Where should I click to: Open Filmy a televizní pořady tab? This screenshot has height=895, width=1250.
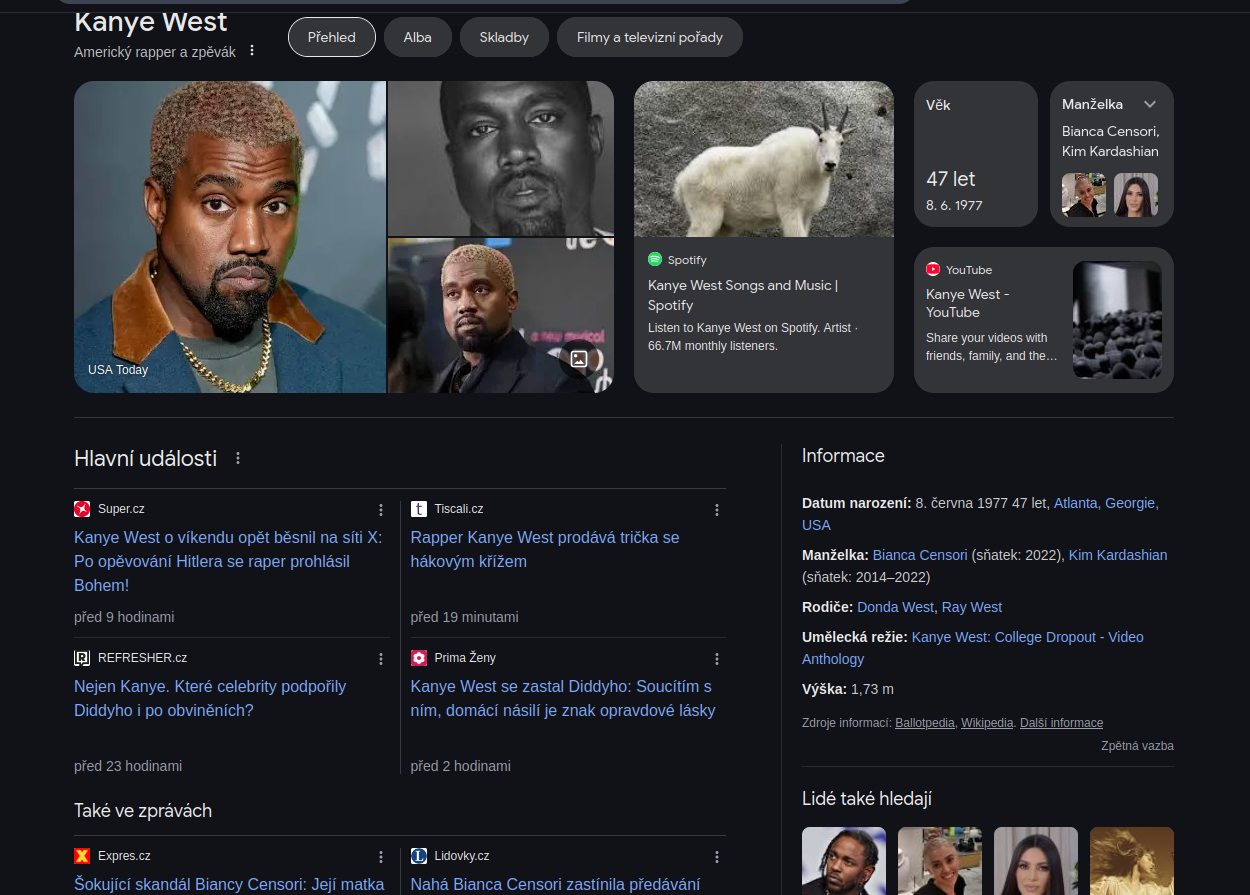click(651, 37)
